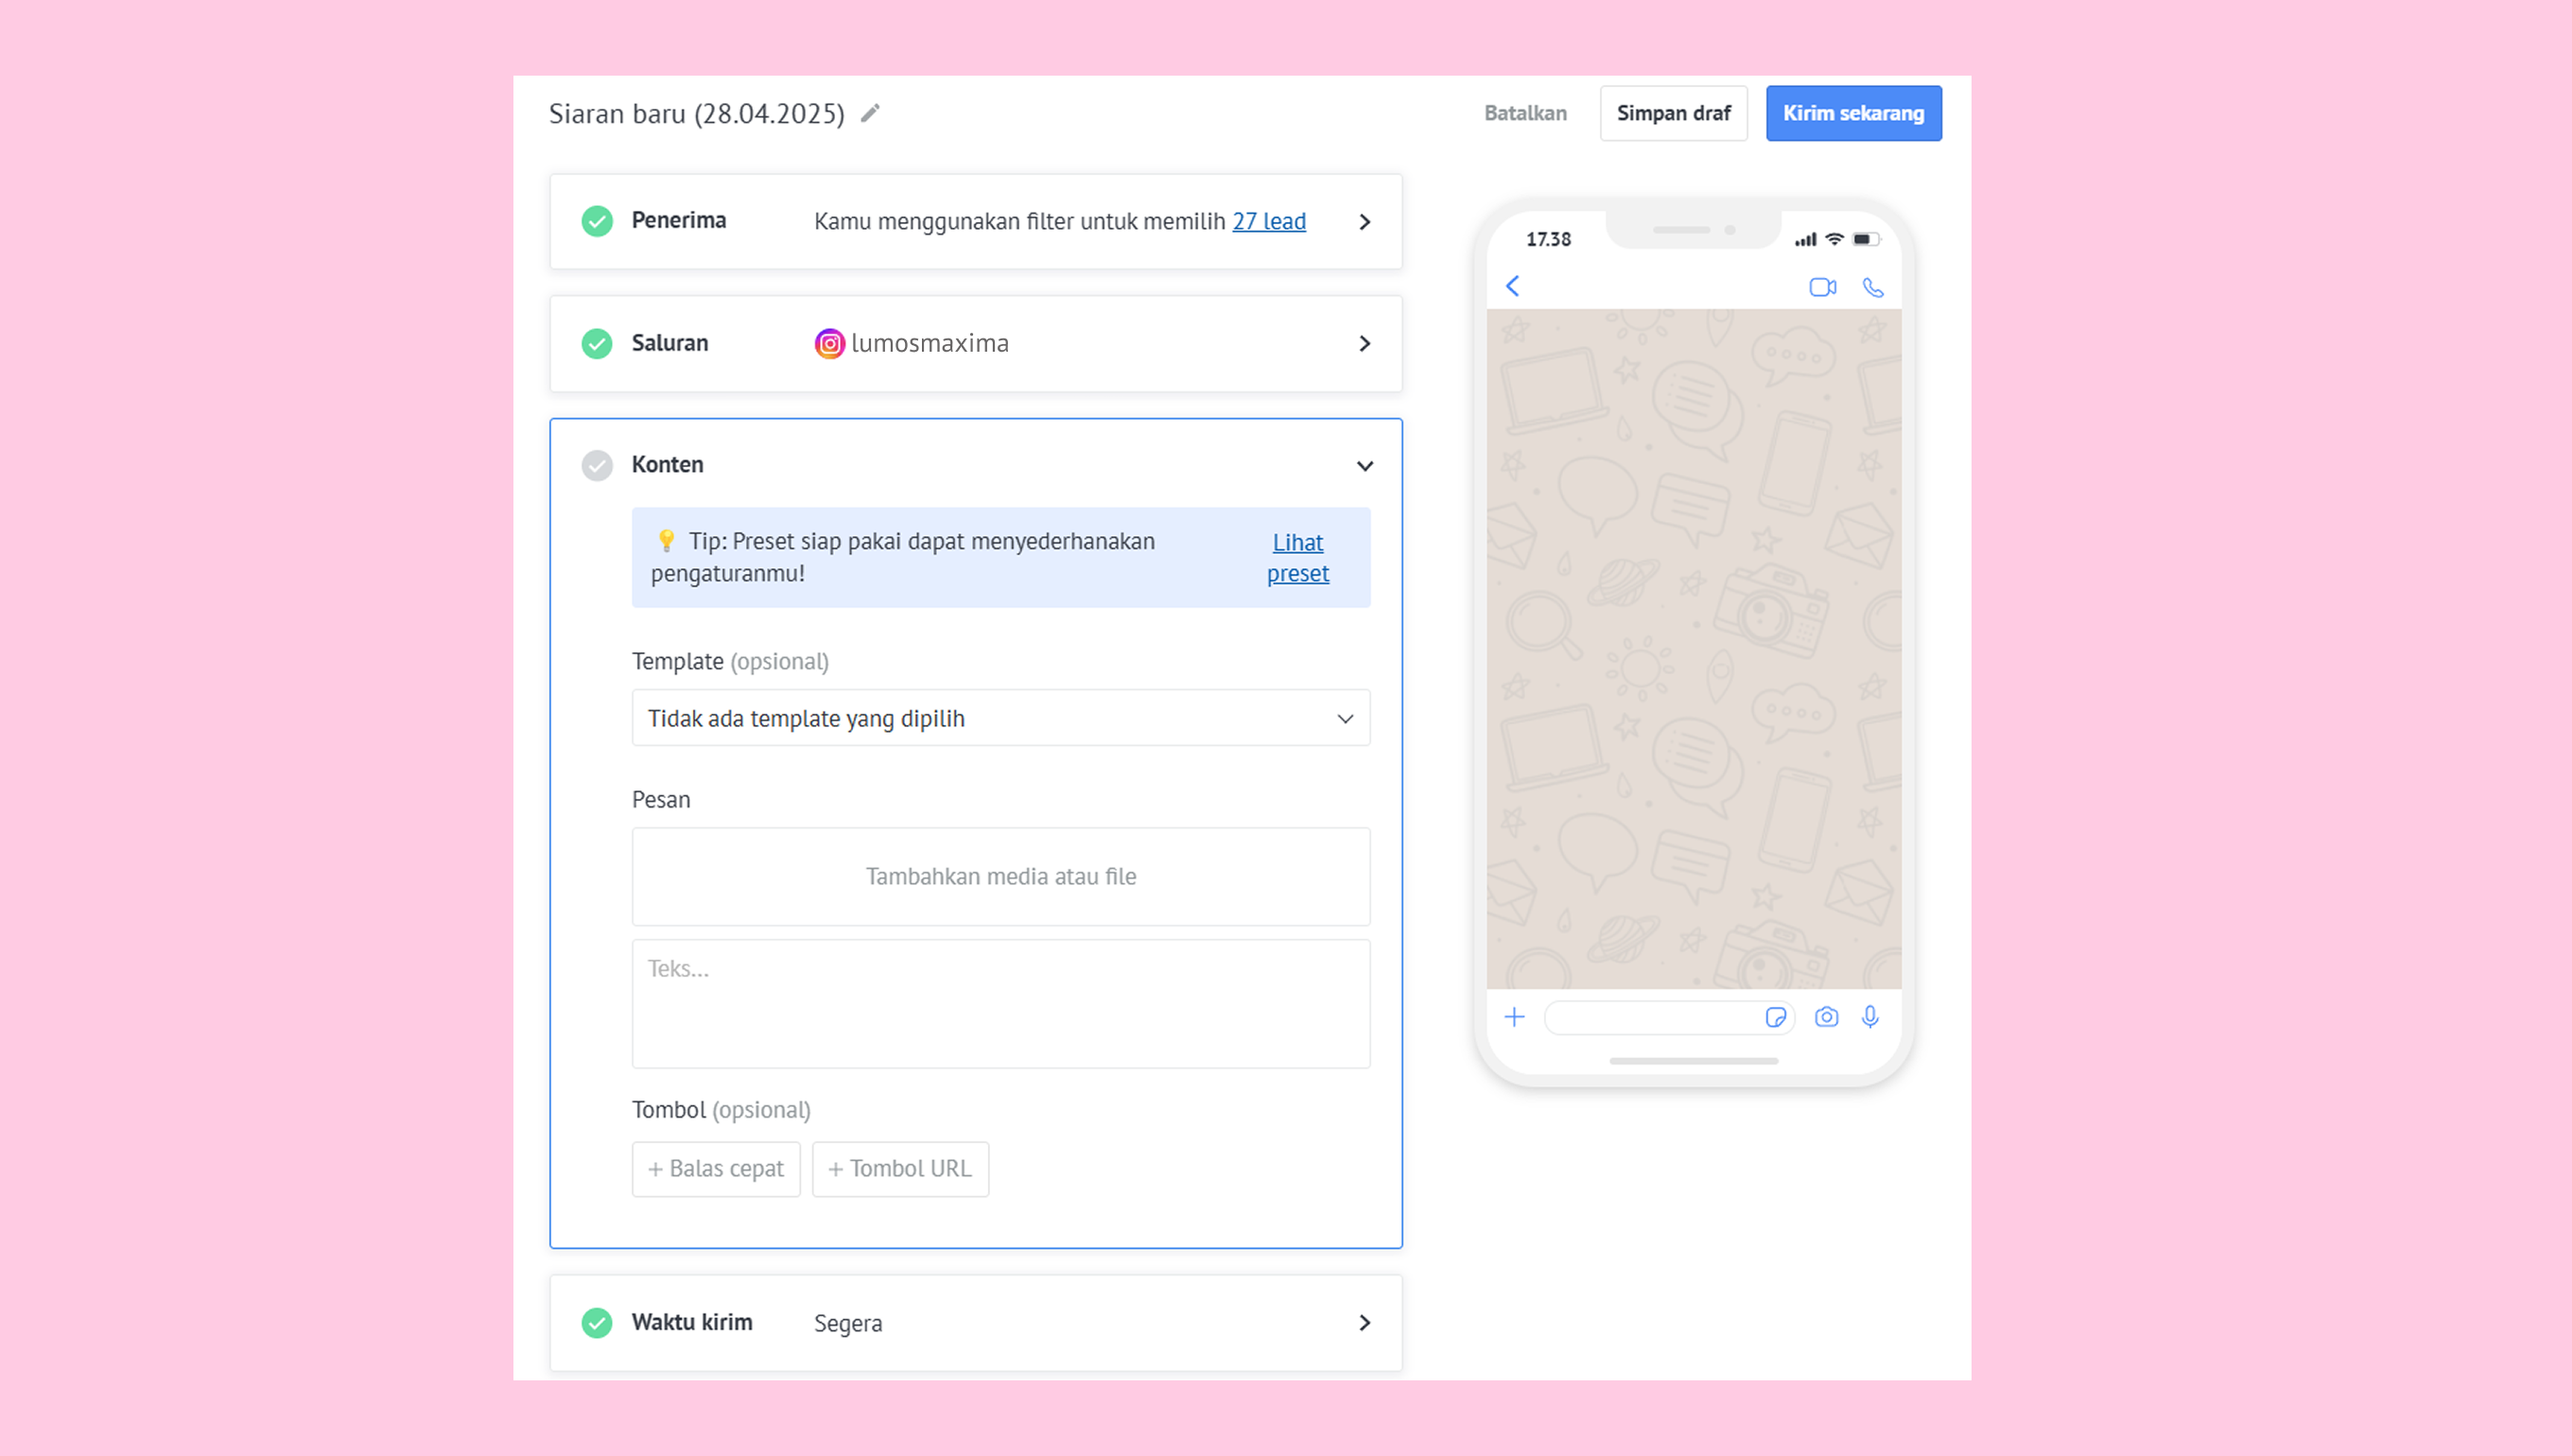Tap the sticker icon in preview input

[x=1775, y=1017]
